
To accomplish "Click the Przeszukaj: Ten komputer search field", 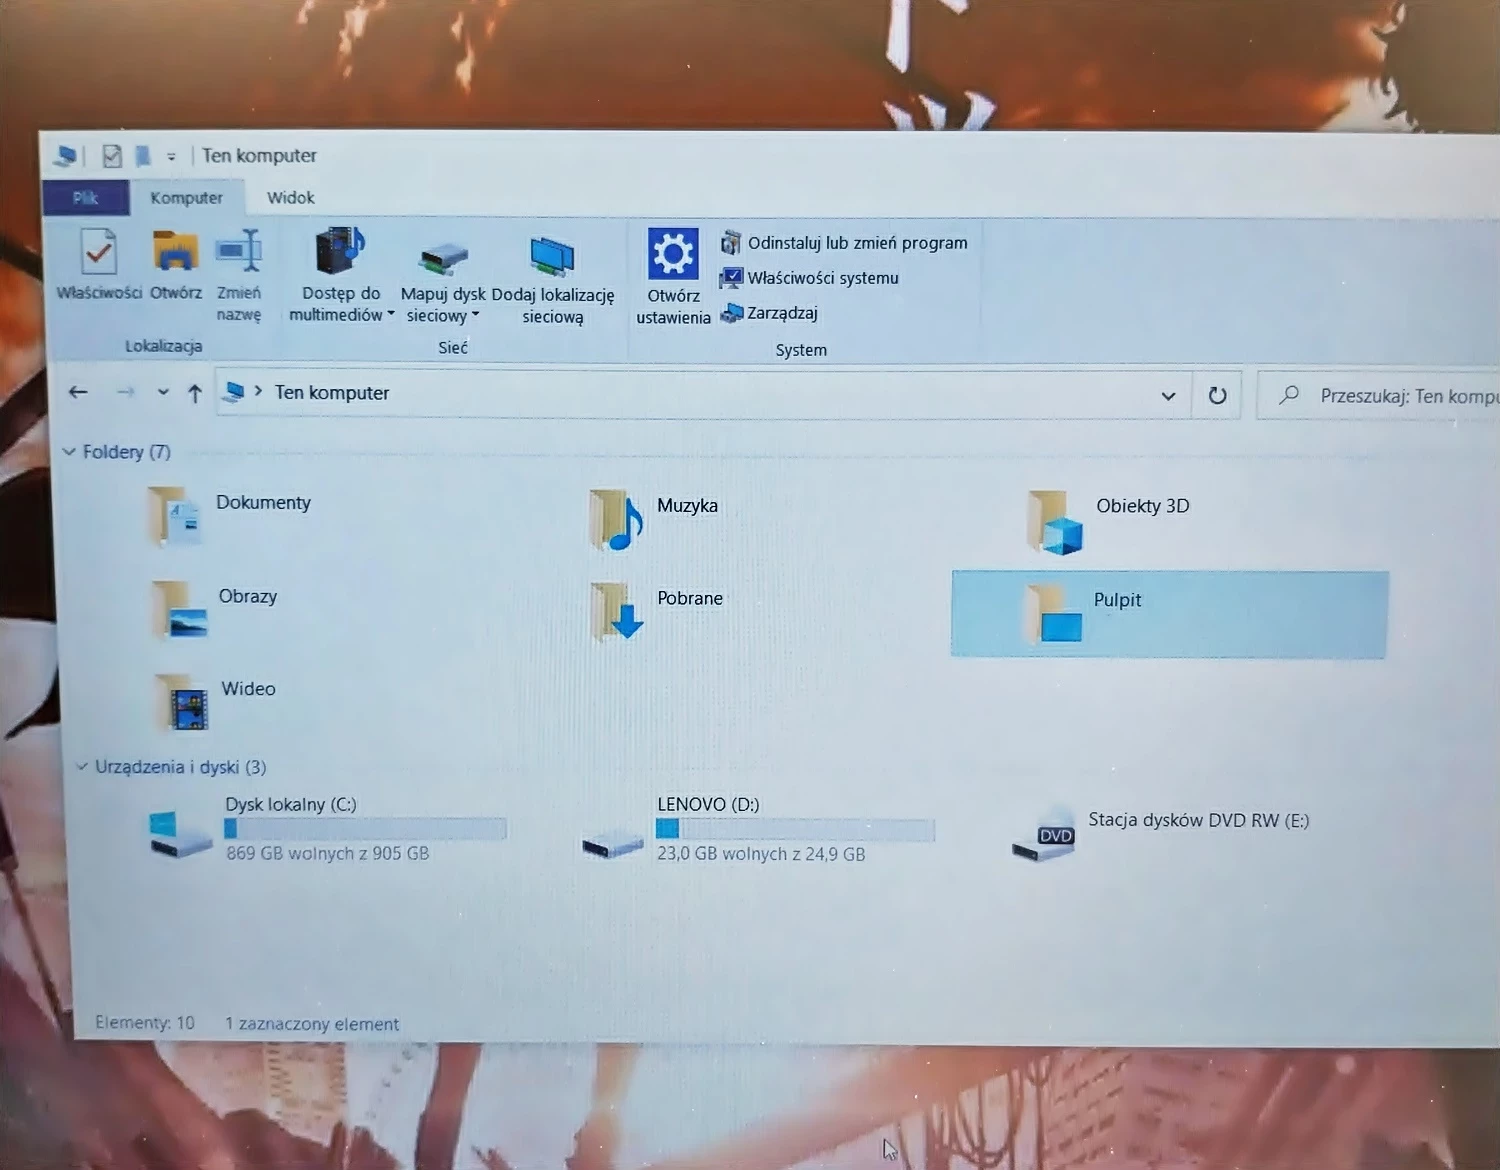I will pos(1400,396).
